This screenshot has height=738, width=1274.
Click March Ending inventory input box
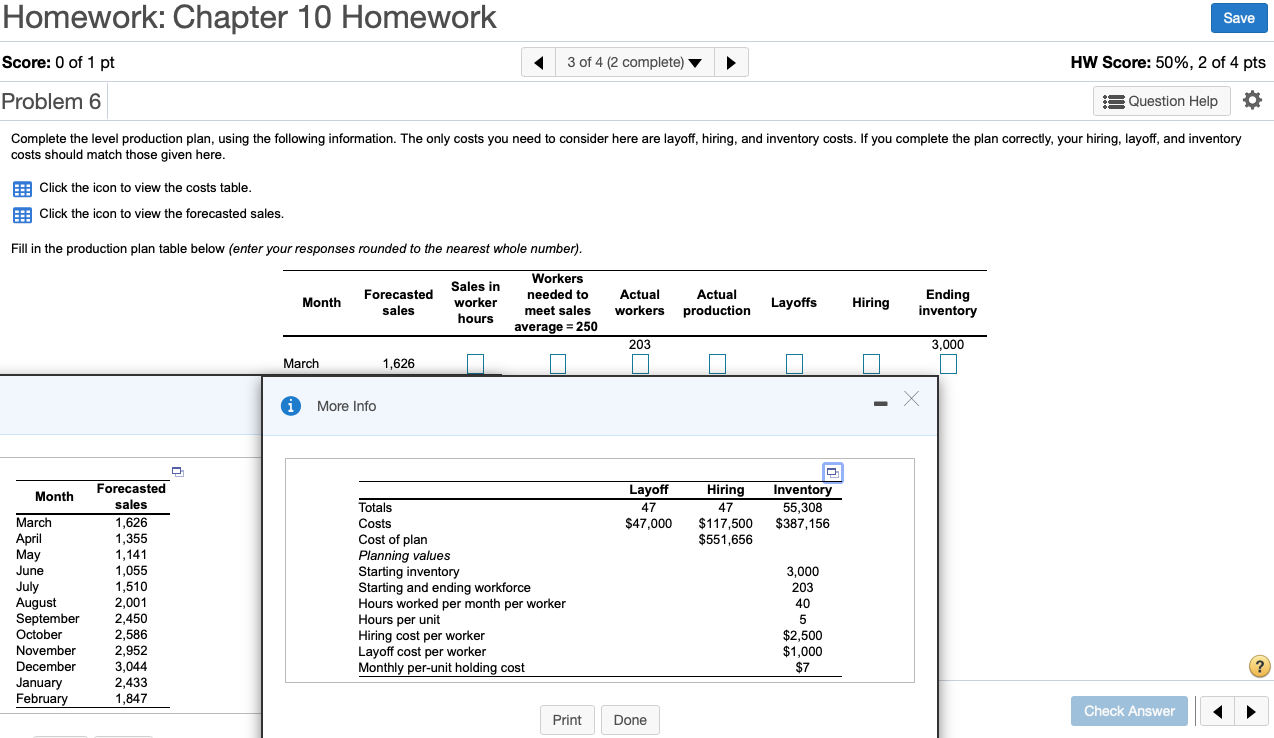[947, 363]
